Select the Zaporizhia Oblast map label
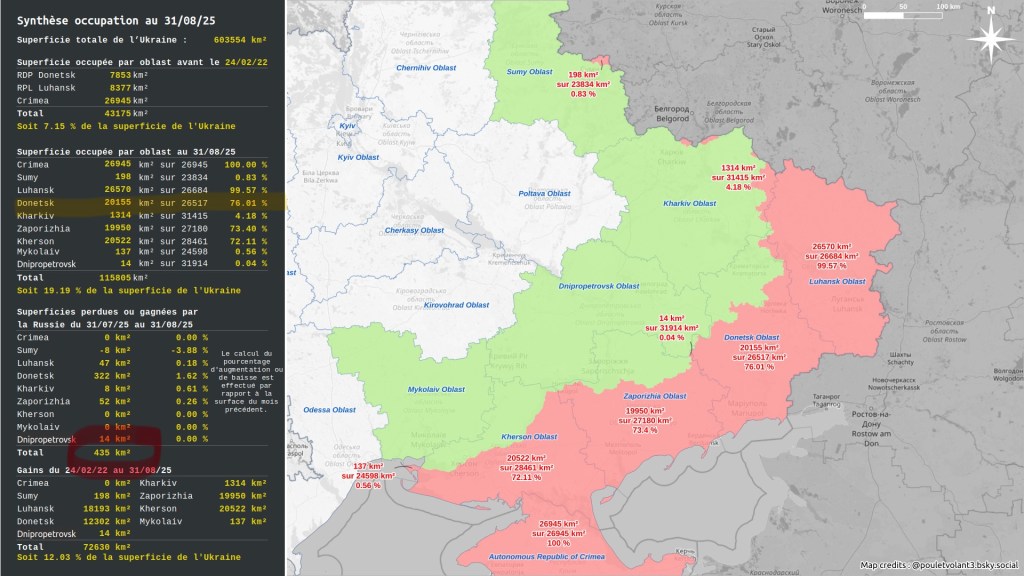 pyautogui.click(x=655, y=396)
